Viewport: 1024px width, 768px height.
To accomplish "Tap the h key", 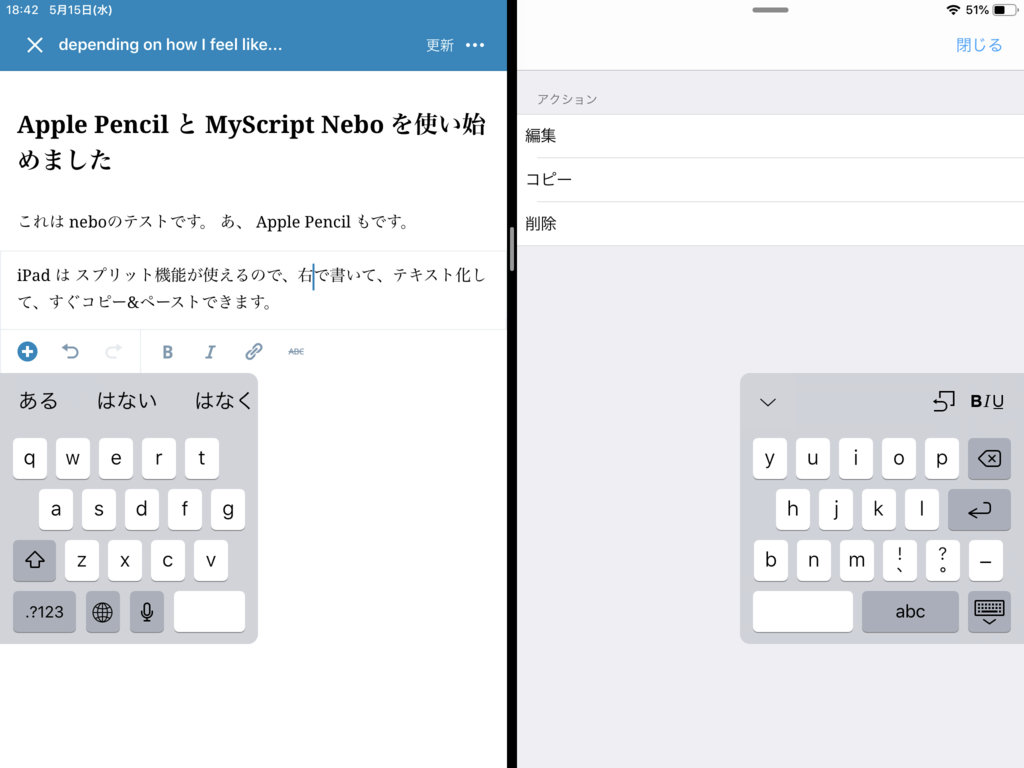I will (793, 509).
